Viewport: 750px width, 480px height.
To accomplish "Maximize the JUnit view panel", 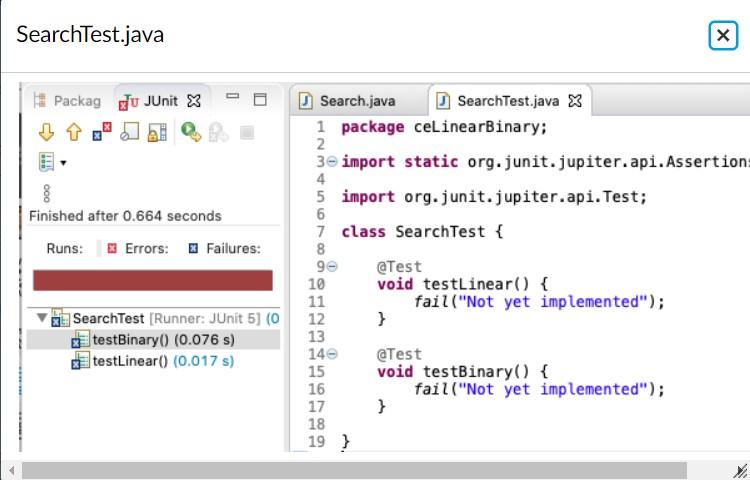I will click(260, 99).
